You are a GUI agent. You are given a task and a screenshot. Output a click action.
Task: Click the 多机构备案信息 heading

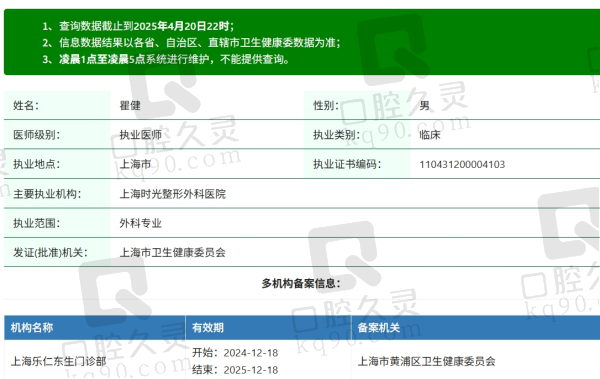[301, 284]
